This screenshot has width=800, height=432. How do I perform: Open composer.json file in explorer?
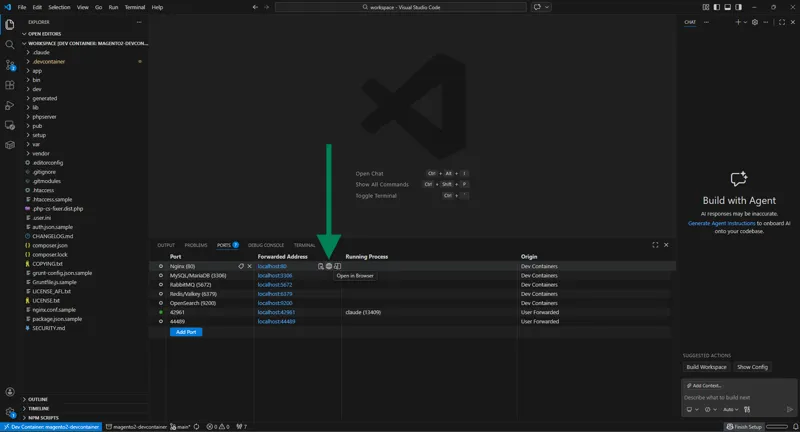pos(49,245)
